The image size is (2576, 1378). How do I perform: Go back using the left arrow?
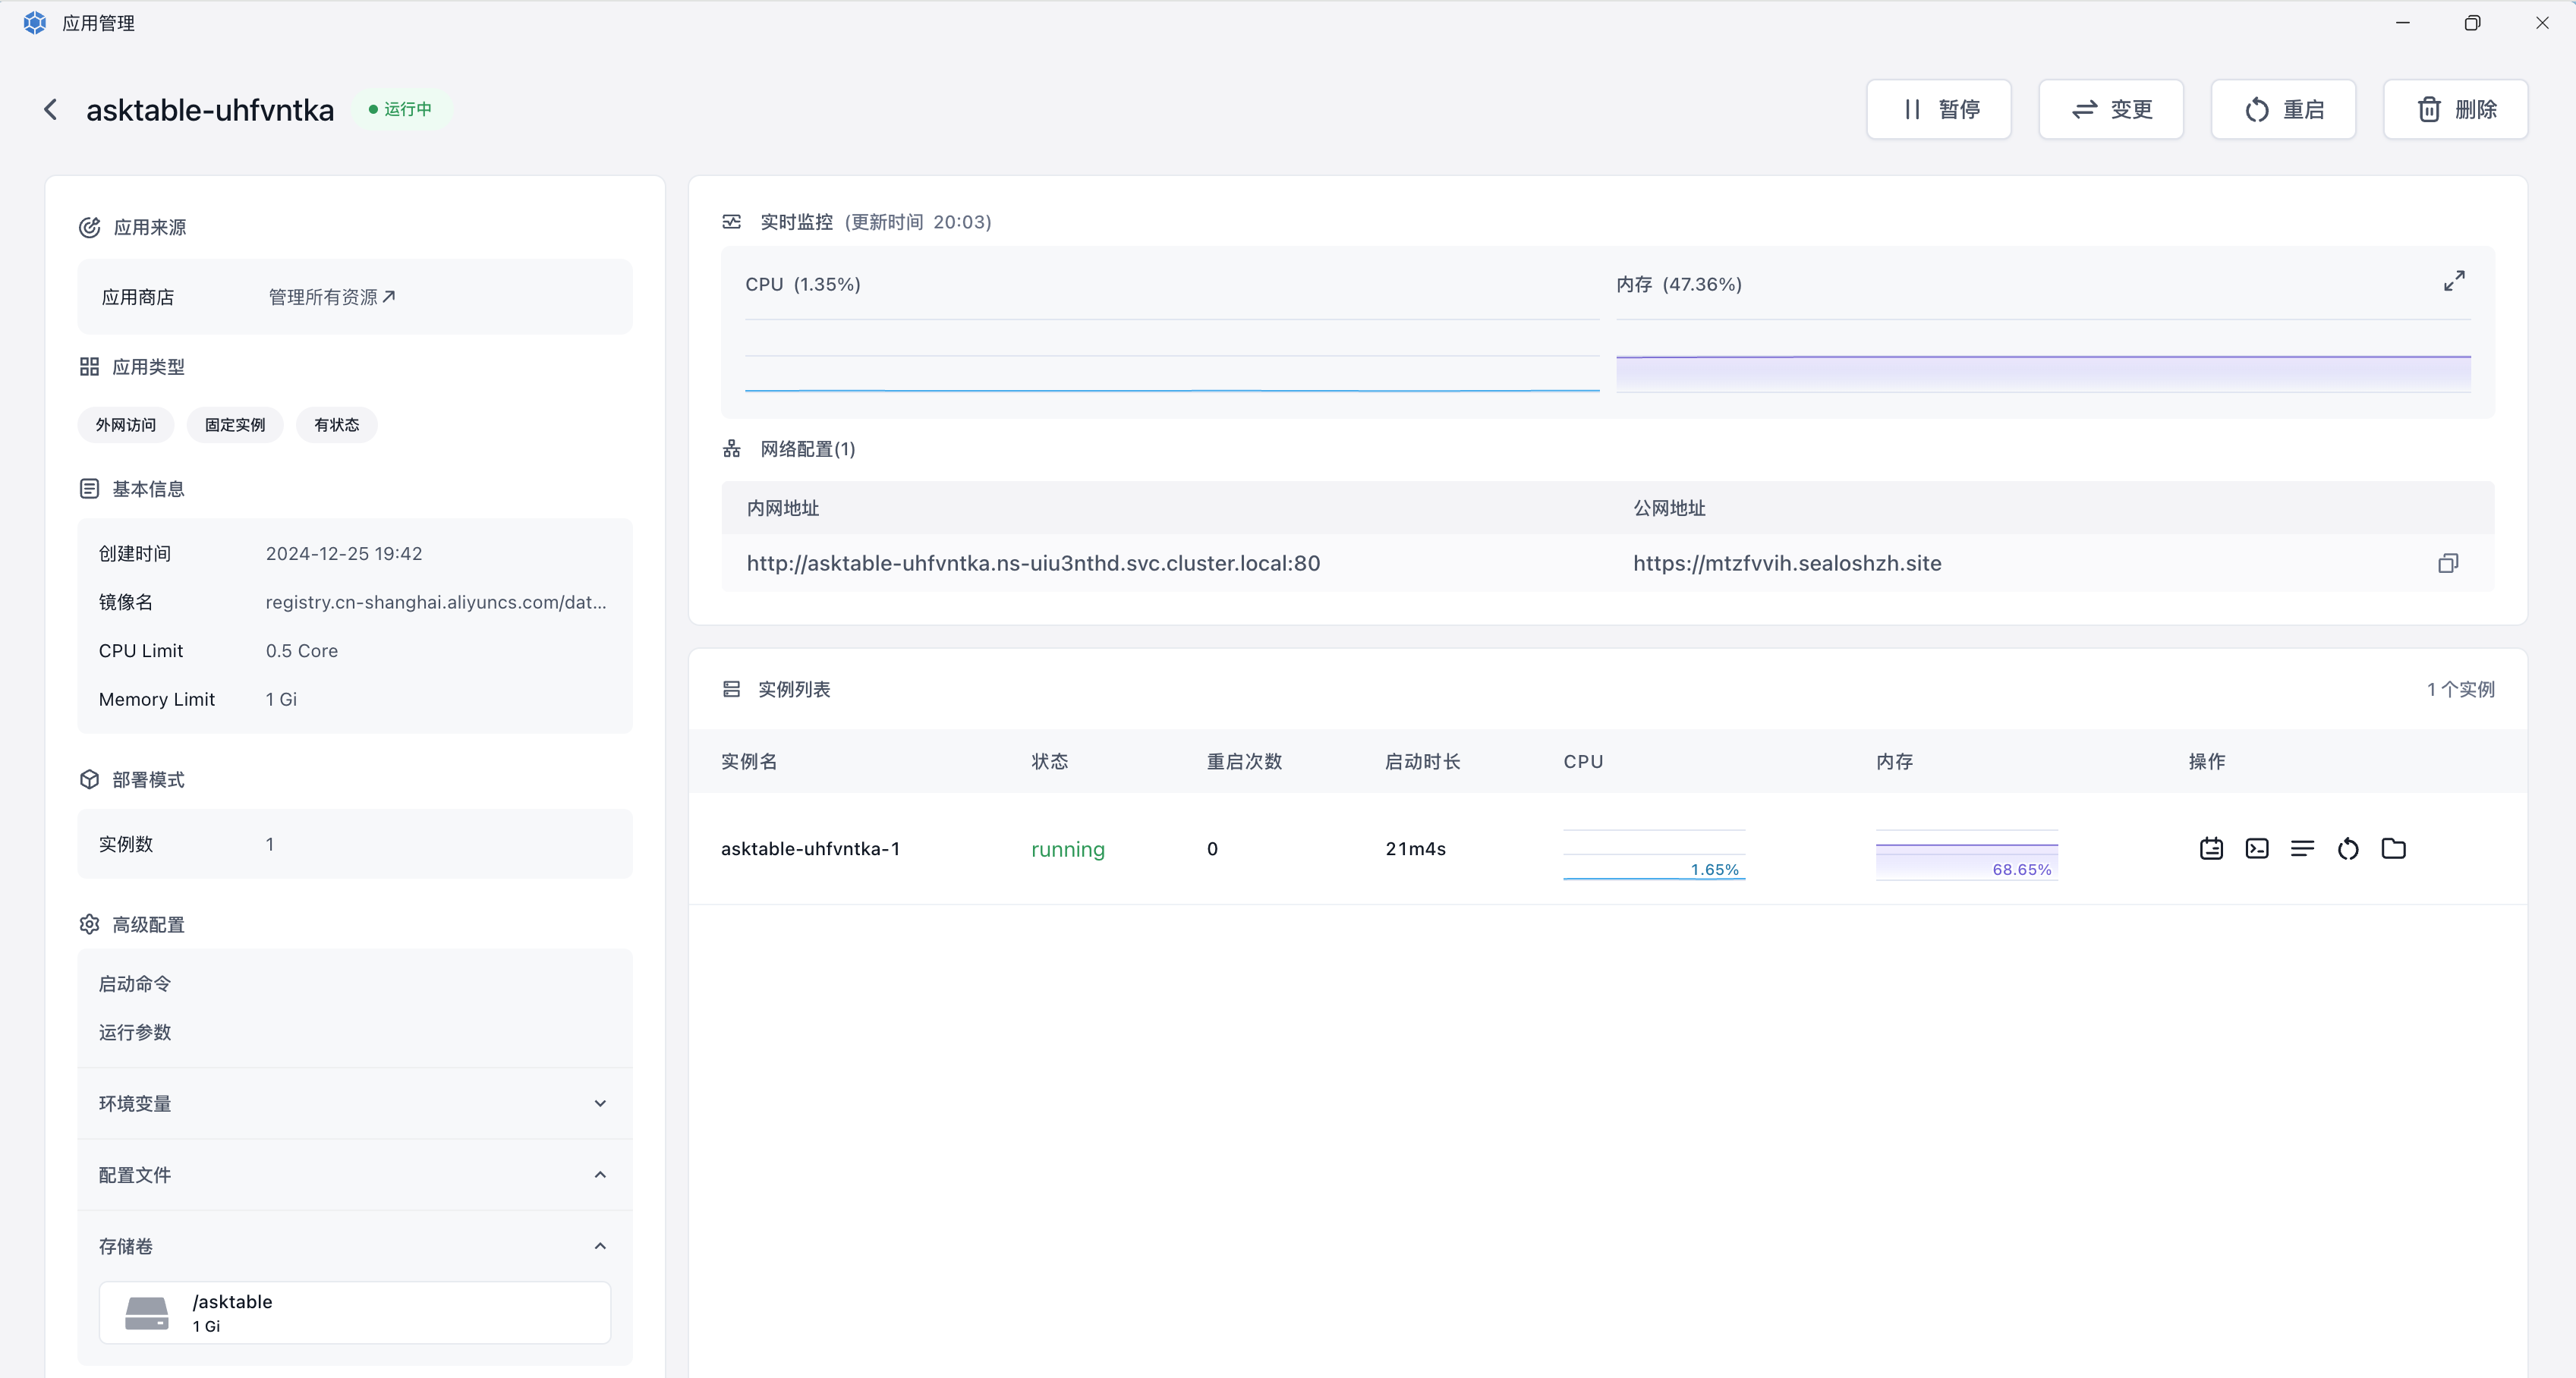(51, 110)
